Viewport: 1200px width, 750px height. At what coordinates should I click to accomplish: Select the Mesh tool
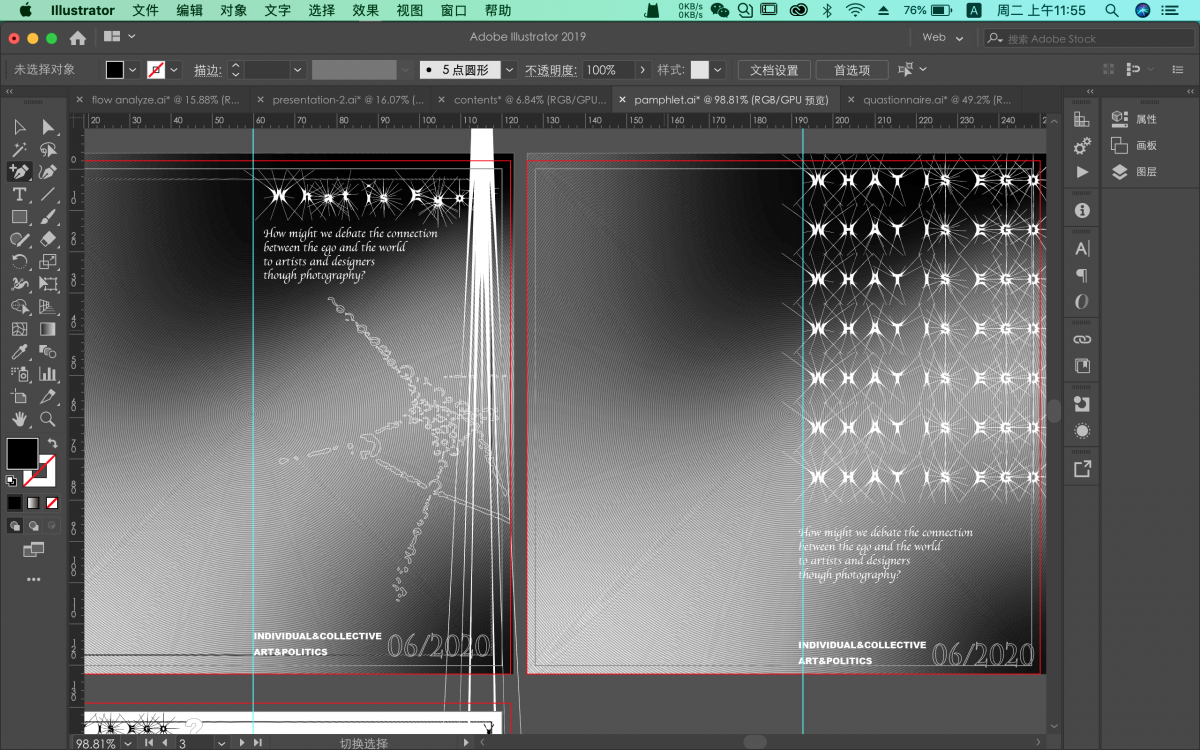click(x=19, y=329)
